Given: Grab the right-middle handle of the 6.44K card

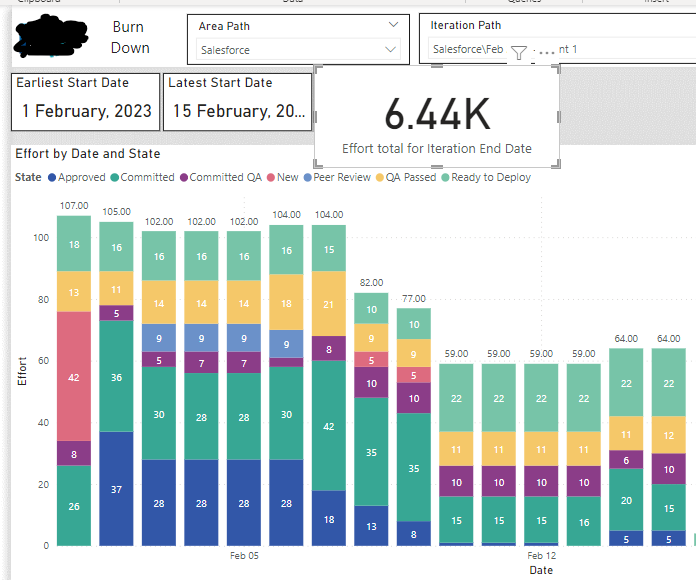Looking at the screenshot, I should click(558, 117).
